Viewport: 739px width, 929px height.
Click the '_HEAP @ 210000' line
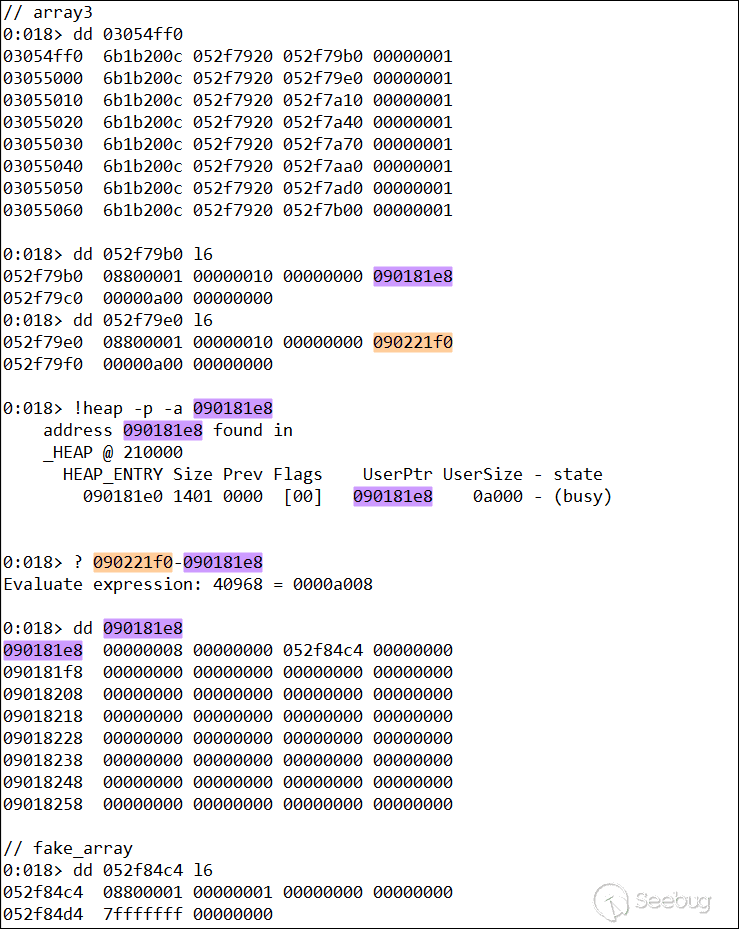113,452
